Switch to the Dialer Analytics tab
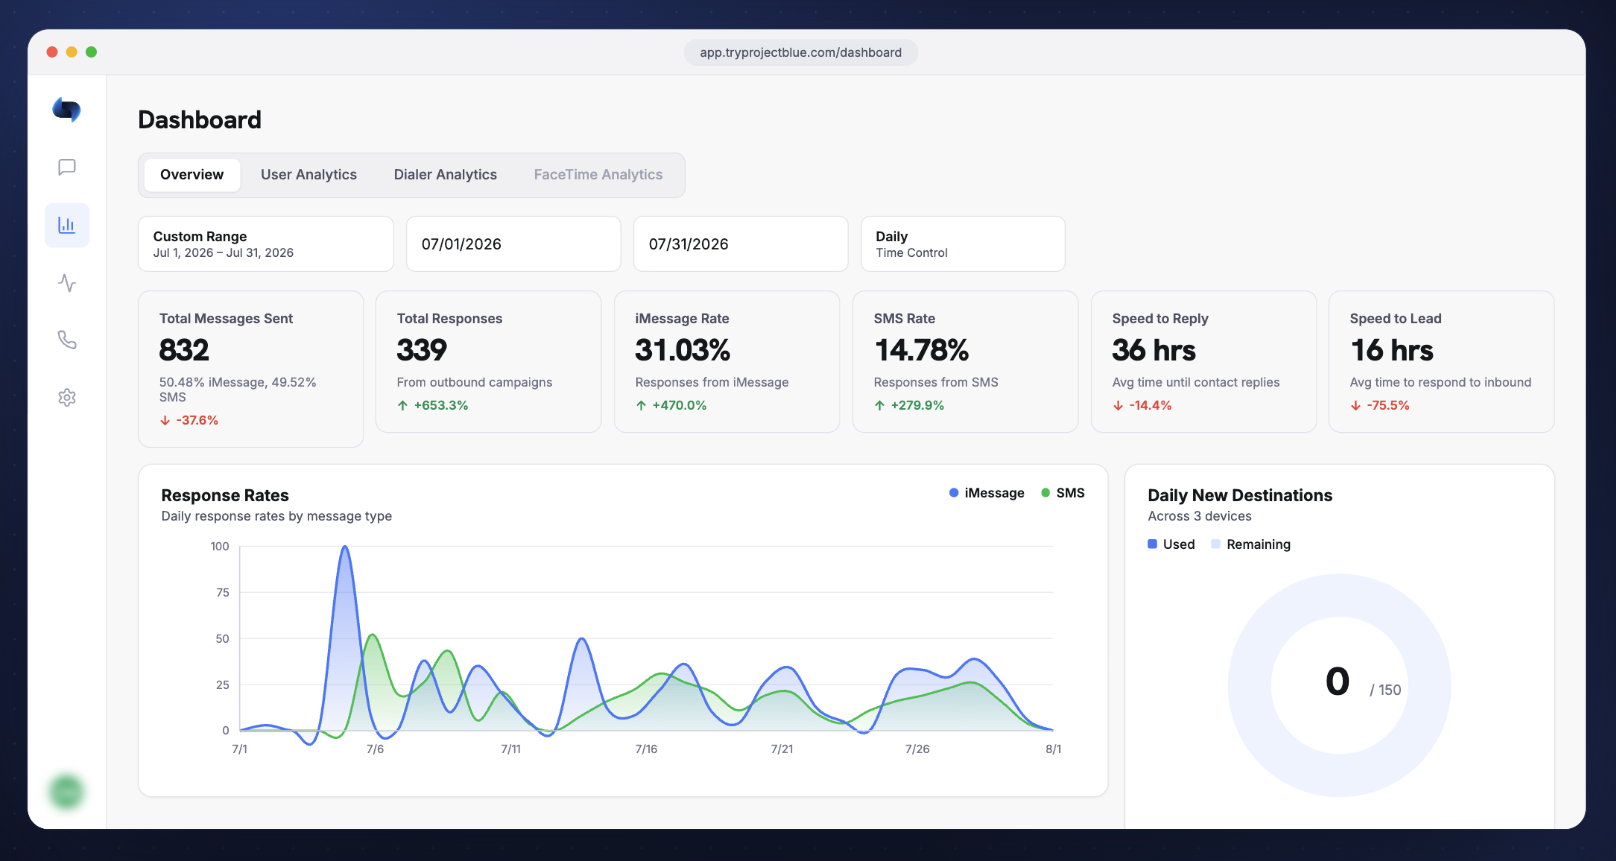This screenshot has width=1616, height=861. click(x=445, y=175)
